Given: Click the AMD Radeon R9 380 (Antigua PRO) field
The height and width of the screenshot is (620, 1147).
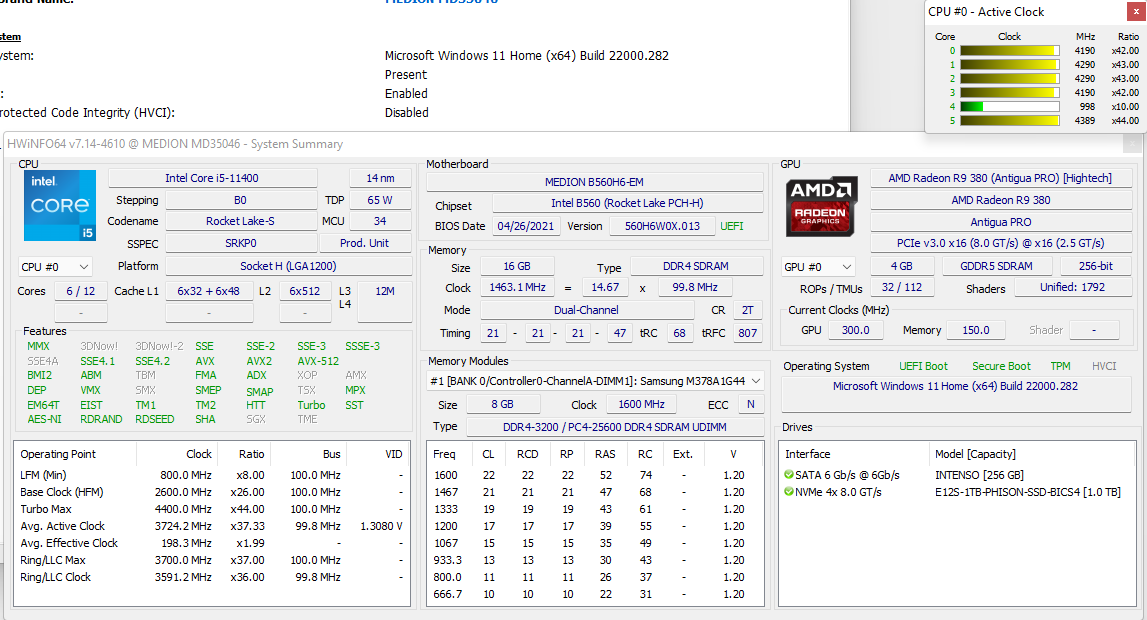Looking at the screenshot, I should point(1000,178).
